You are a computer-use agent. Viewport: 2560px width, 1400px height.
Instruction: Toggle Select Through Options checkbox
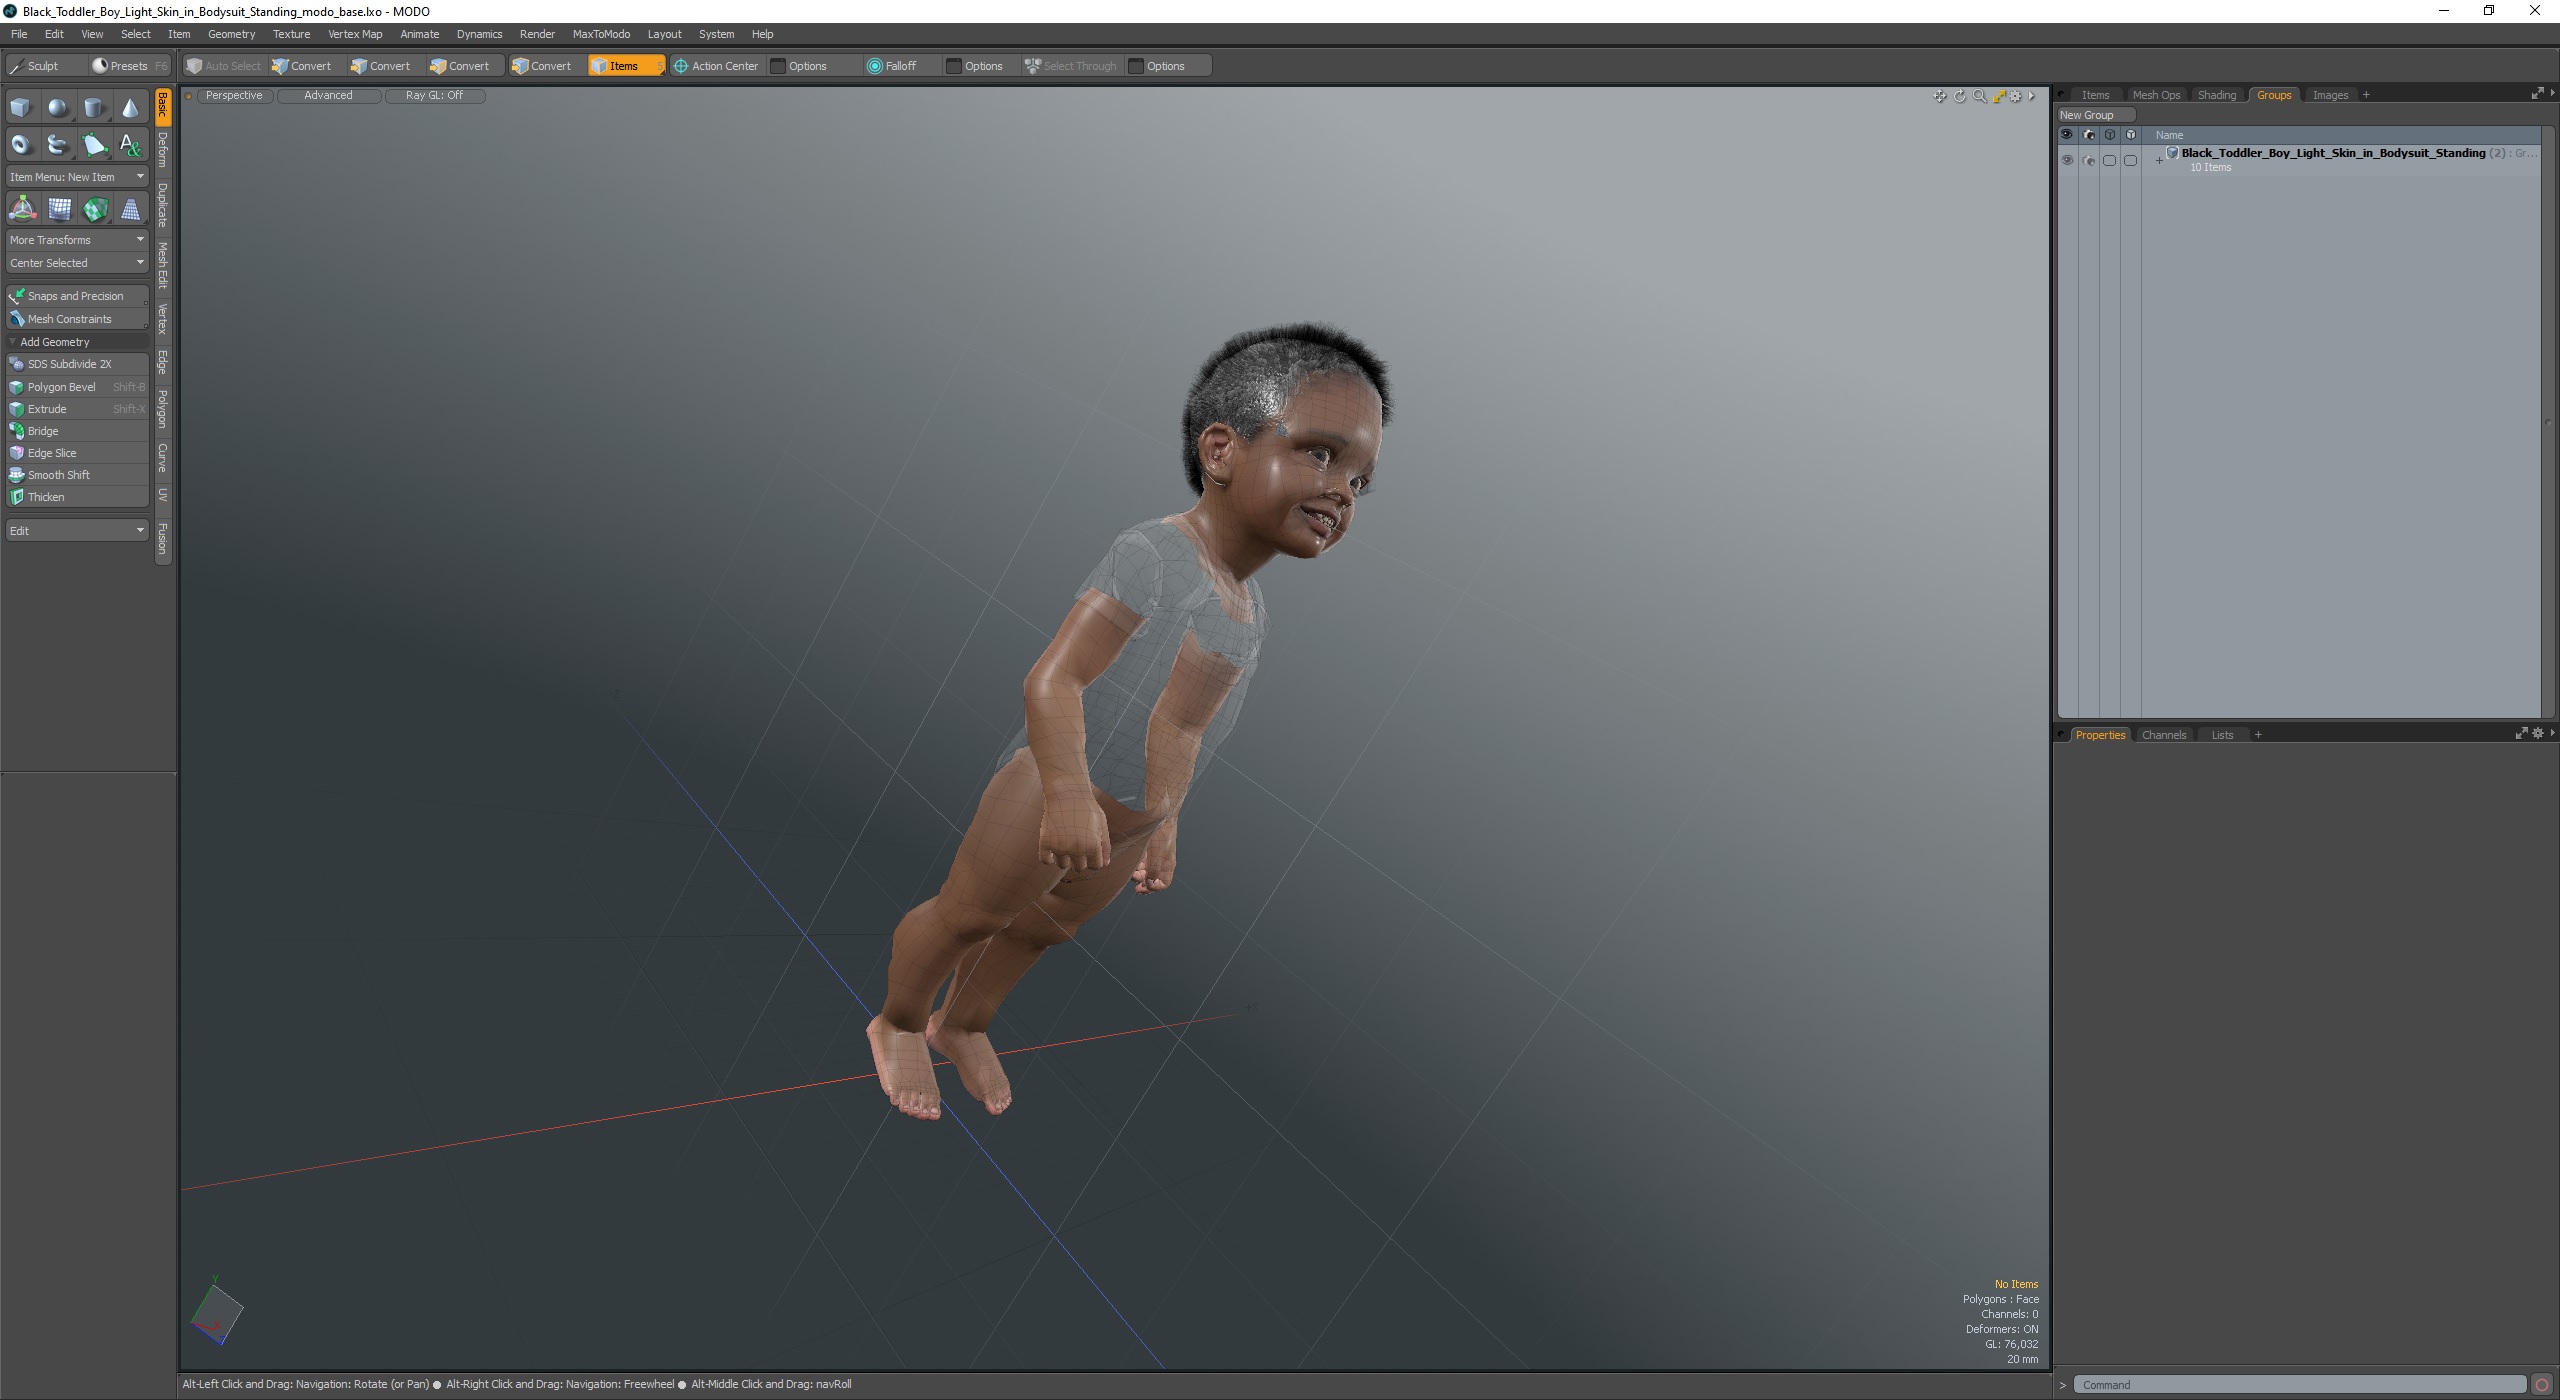[1136, 66]
